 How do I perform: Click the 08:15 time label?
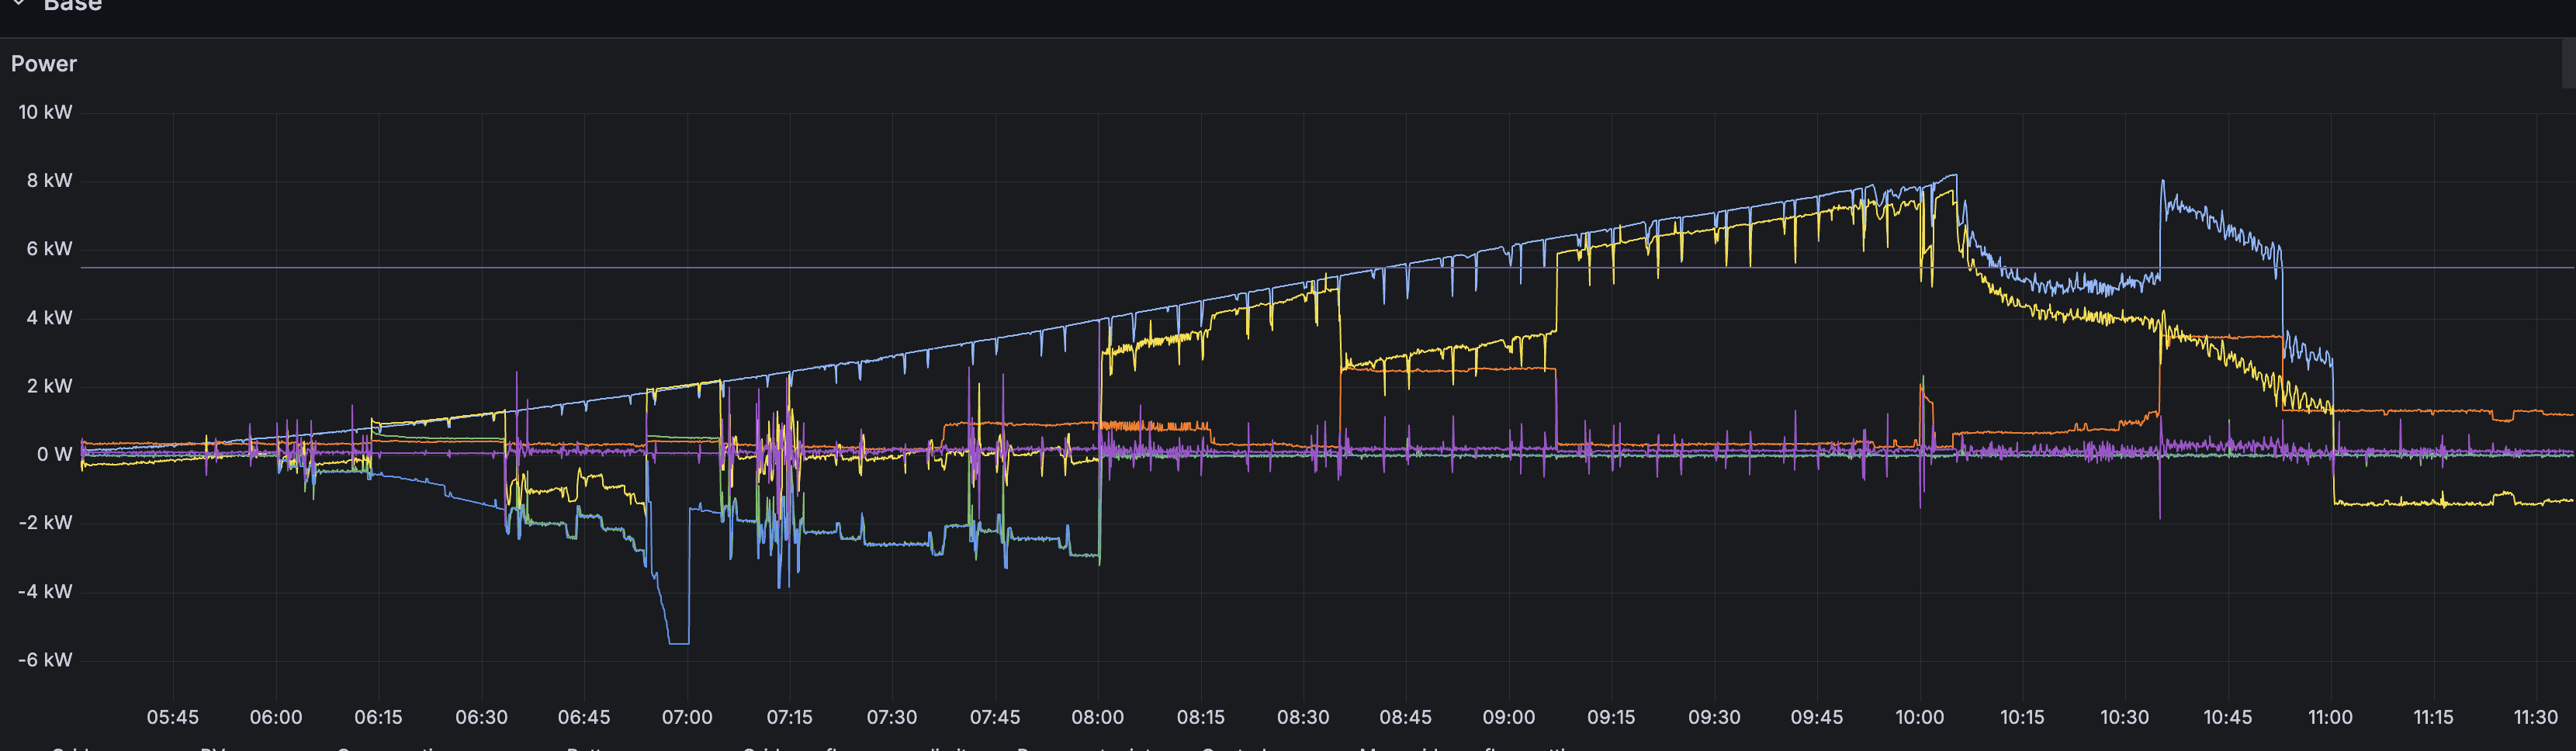tap(1200, 717)
